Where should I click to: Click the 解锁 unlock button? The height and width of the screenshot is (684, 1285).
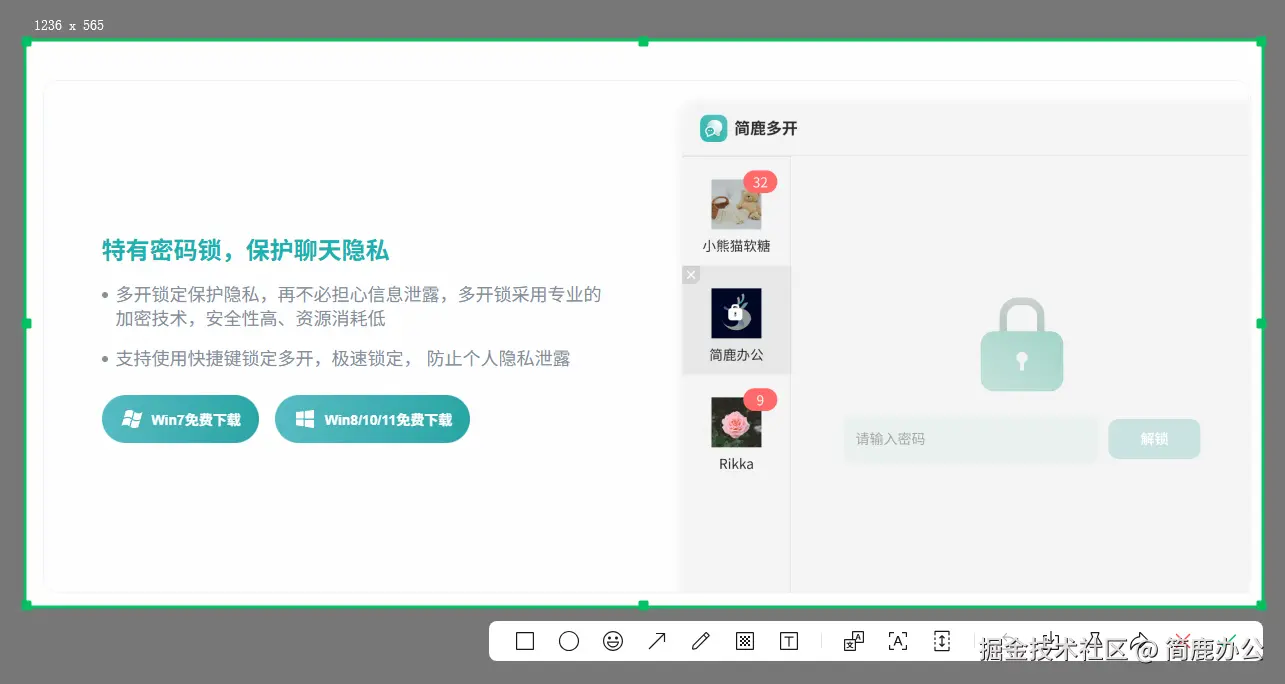tap(1154, 438)
